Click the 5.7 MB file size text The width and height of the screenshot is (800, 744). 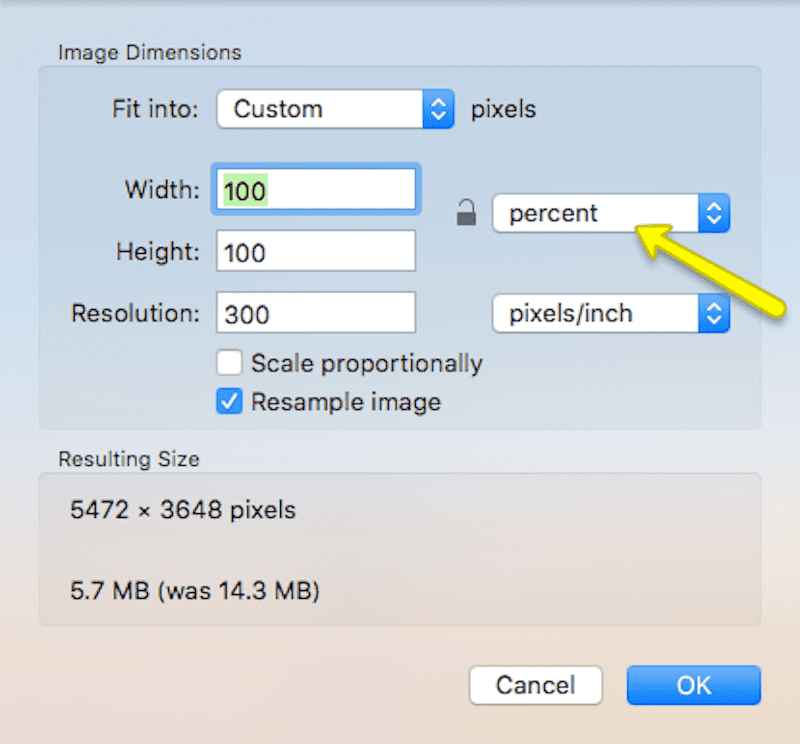(110, 590)
